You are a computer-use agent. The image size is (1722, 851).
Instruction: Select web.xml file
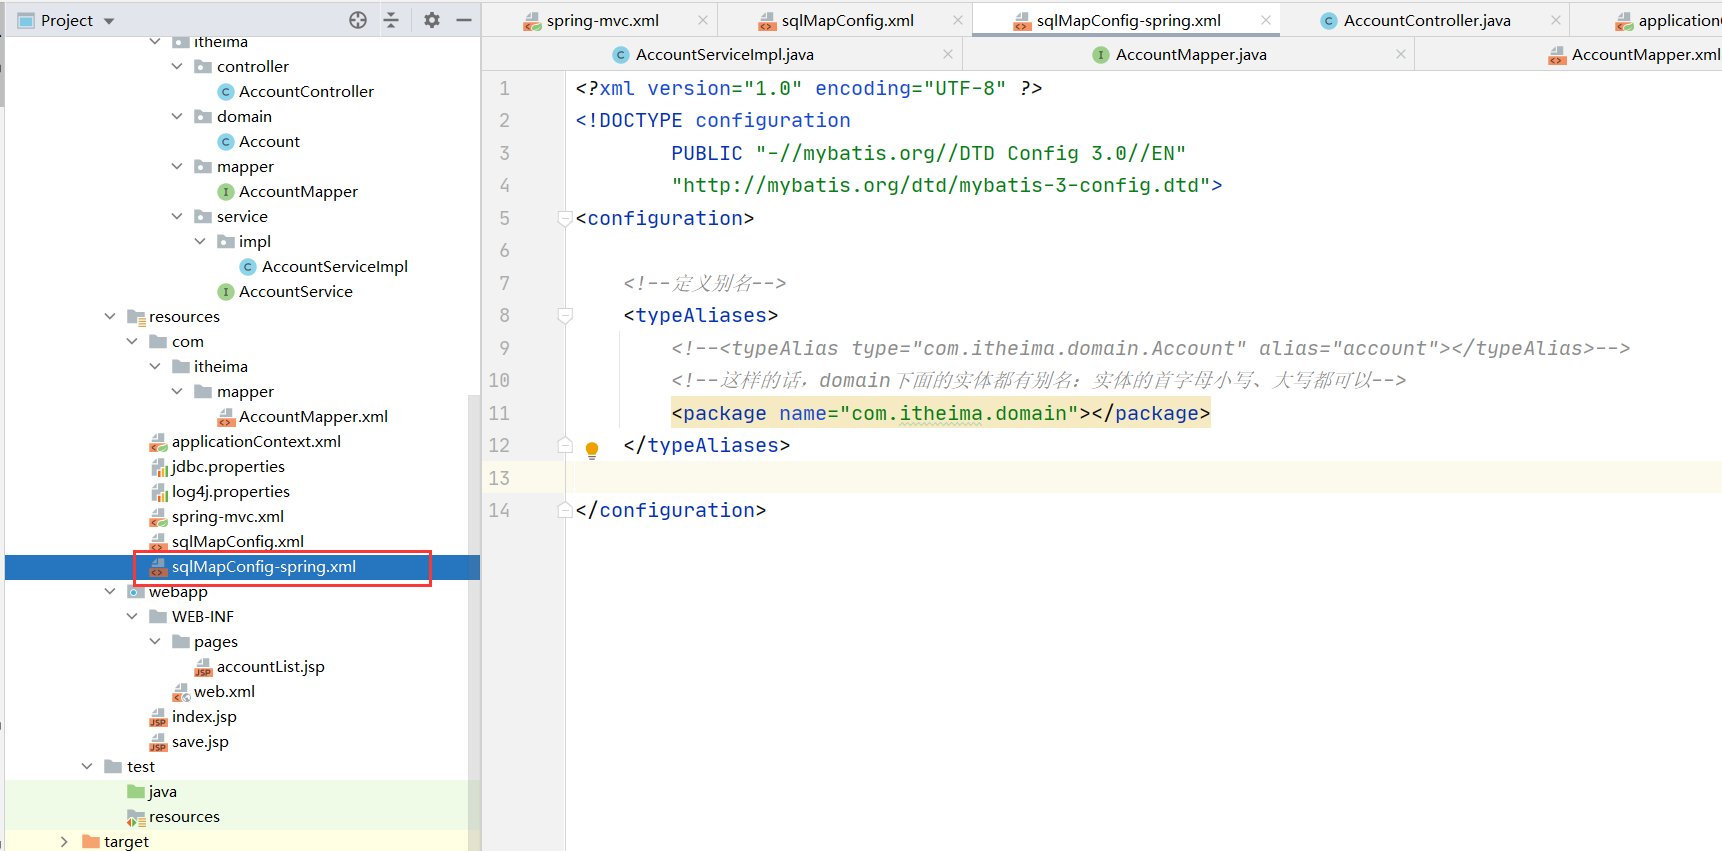pos(224,691)
